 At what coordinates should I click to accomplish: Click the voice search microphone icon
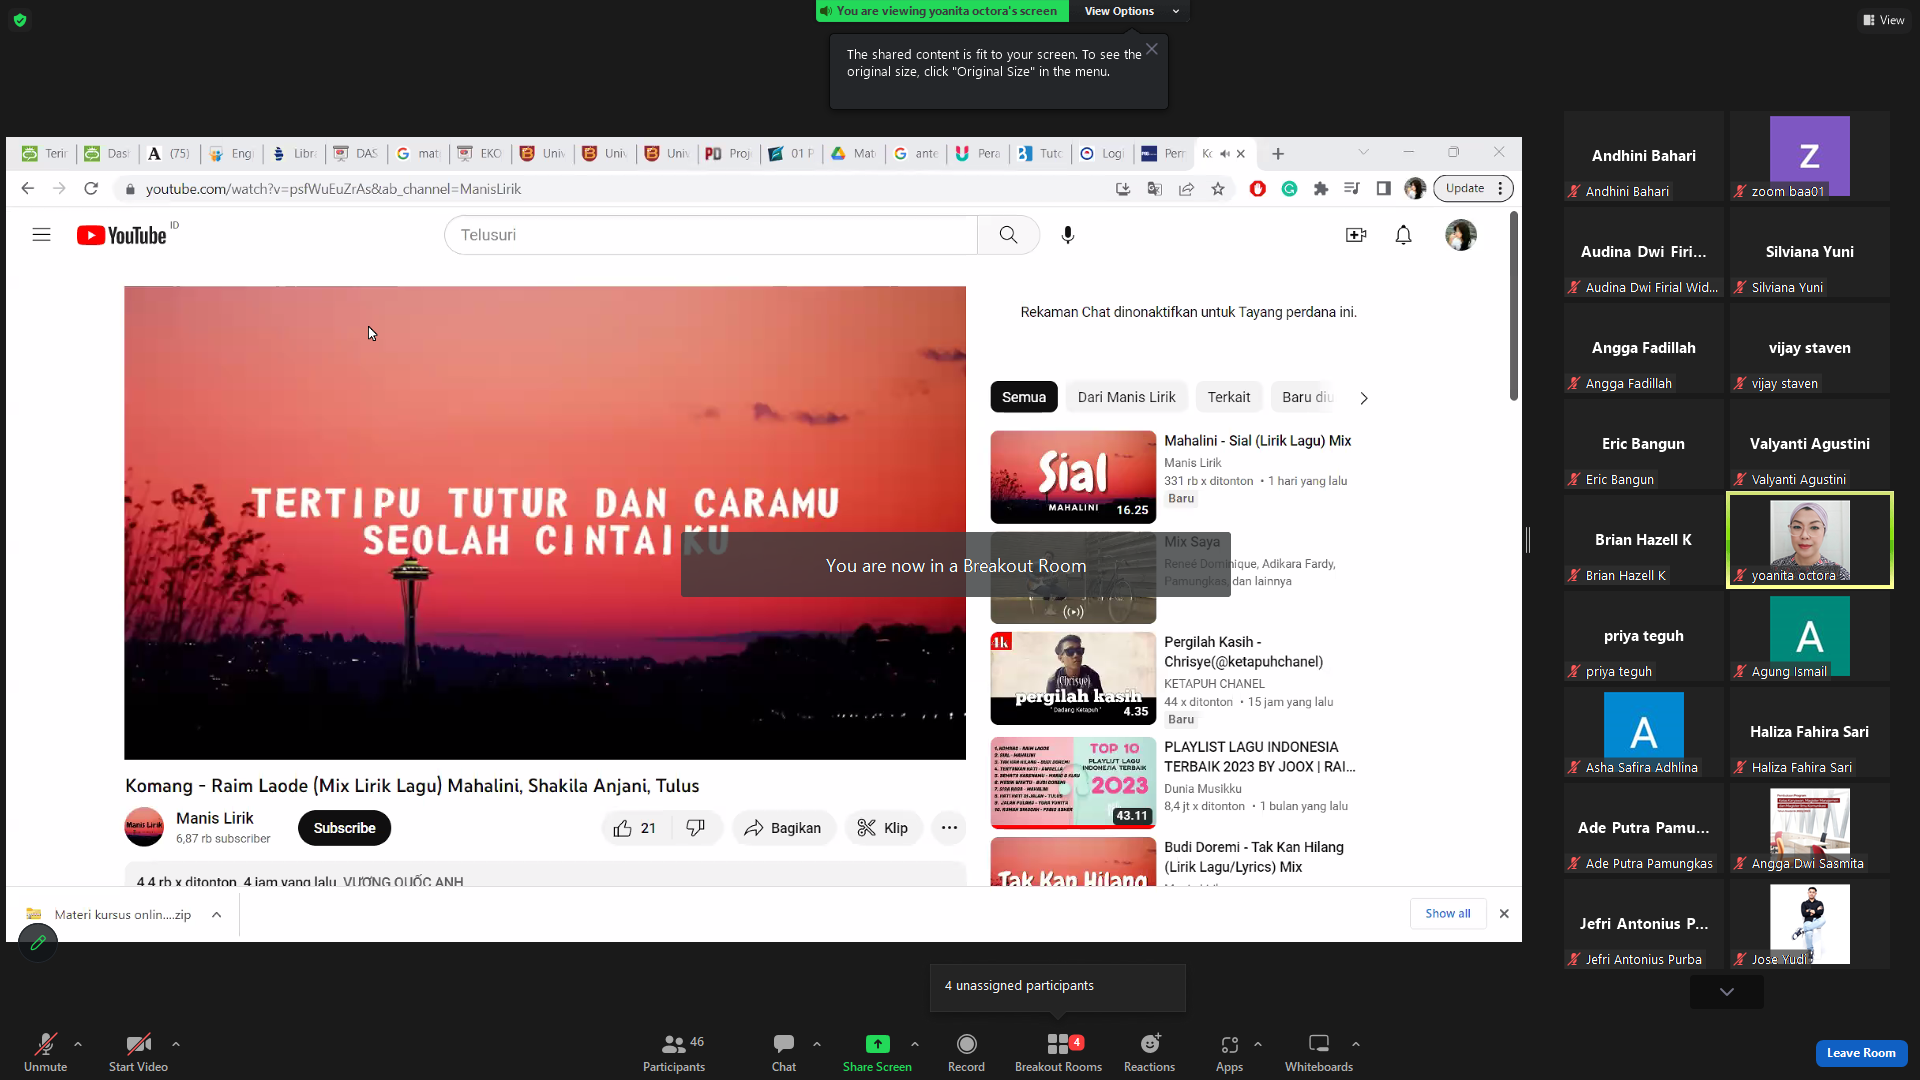1068,235
